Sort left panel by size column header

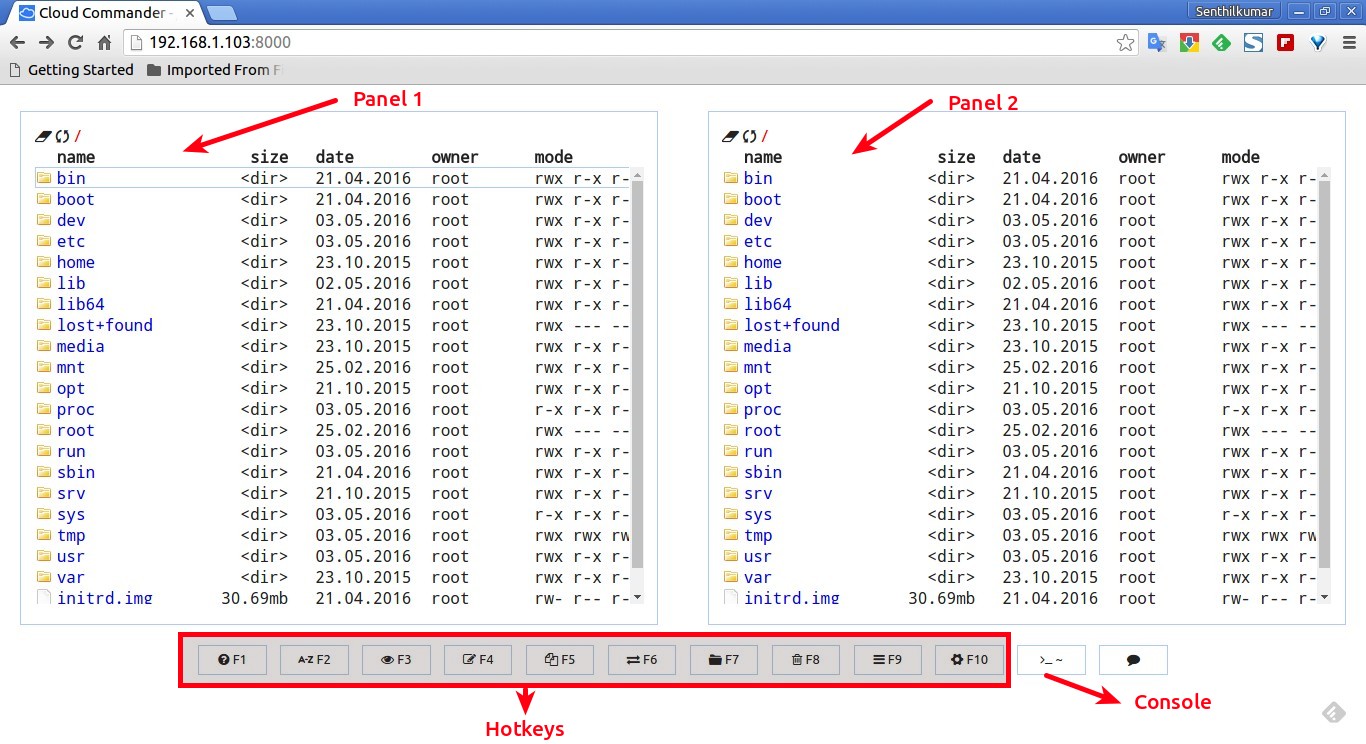(269, 157)
